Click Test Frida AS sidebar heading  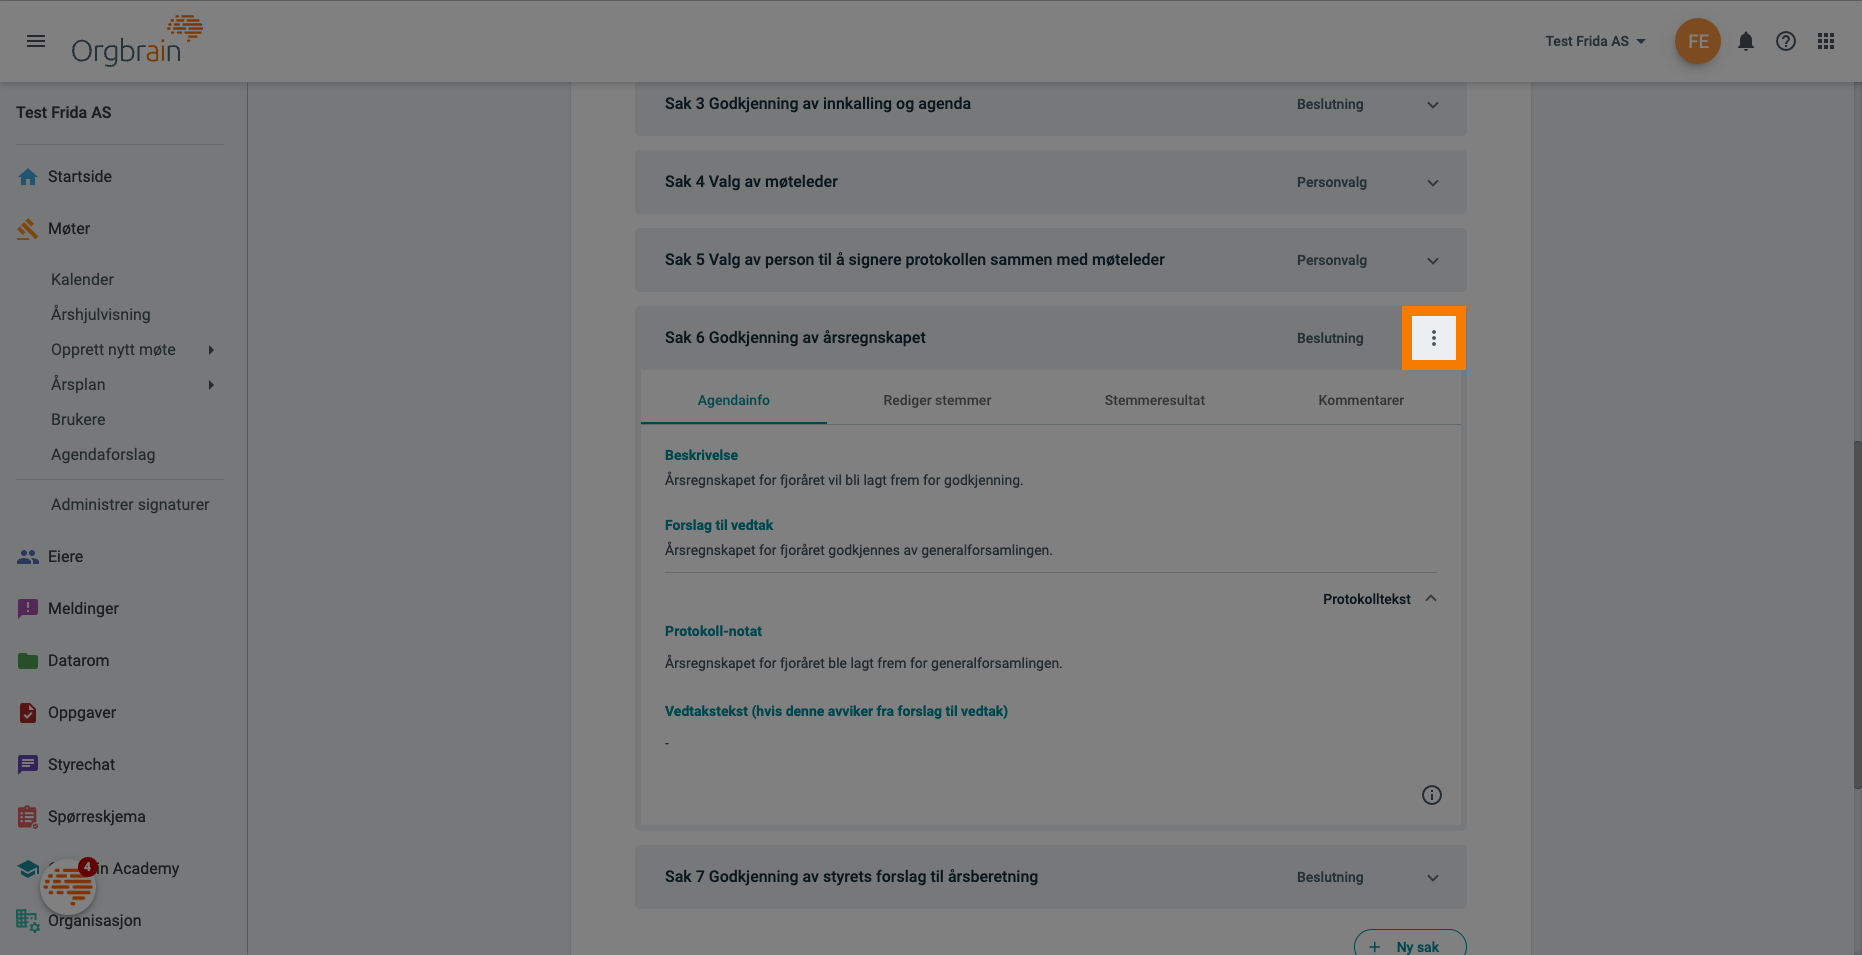point(64,113)
